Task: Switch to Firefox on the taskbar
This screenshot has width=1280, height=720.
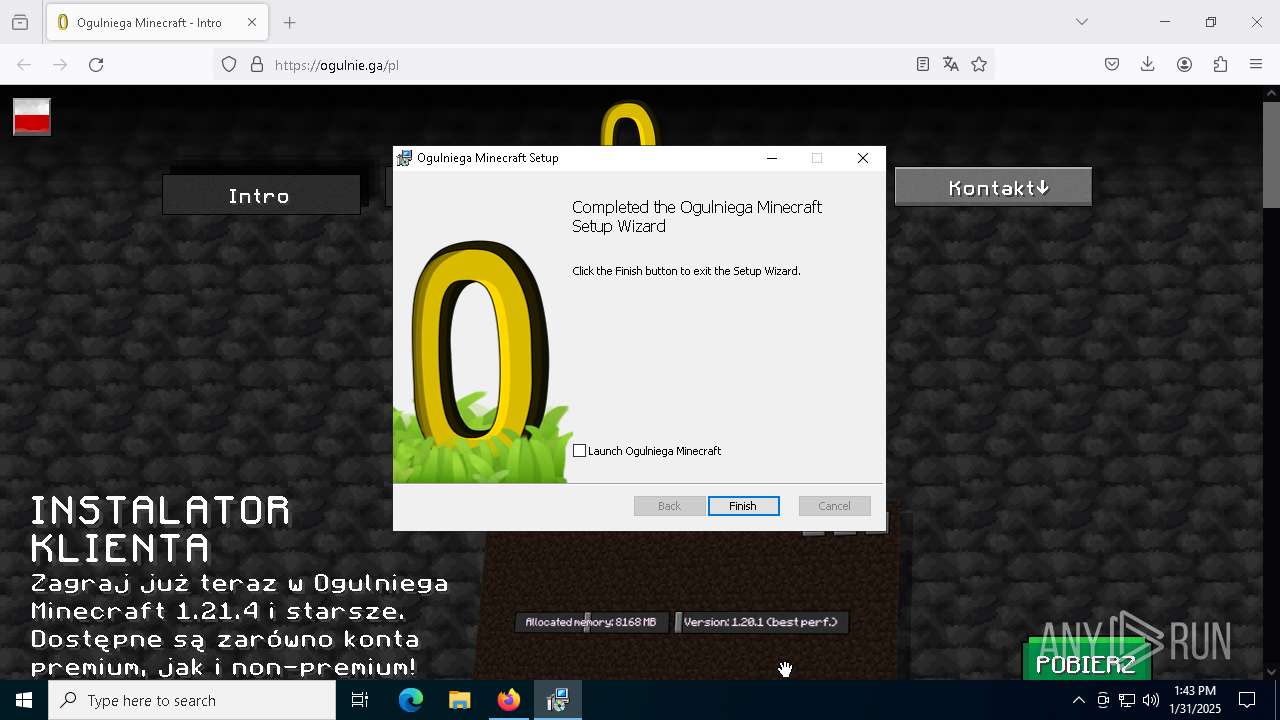Action: 509,700
